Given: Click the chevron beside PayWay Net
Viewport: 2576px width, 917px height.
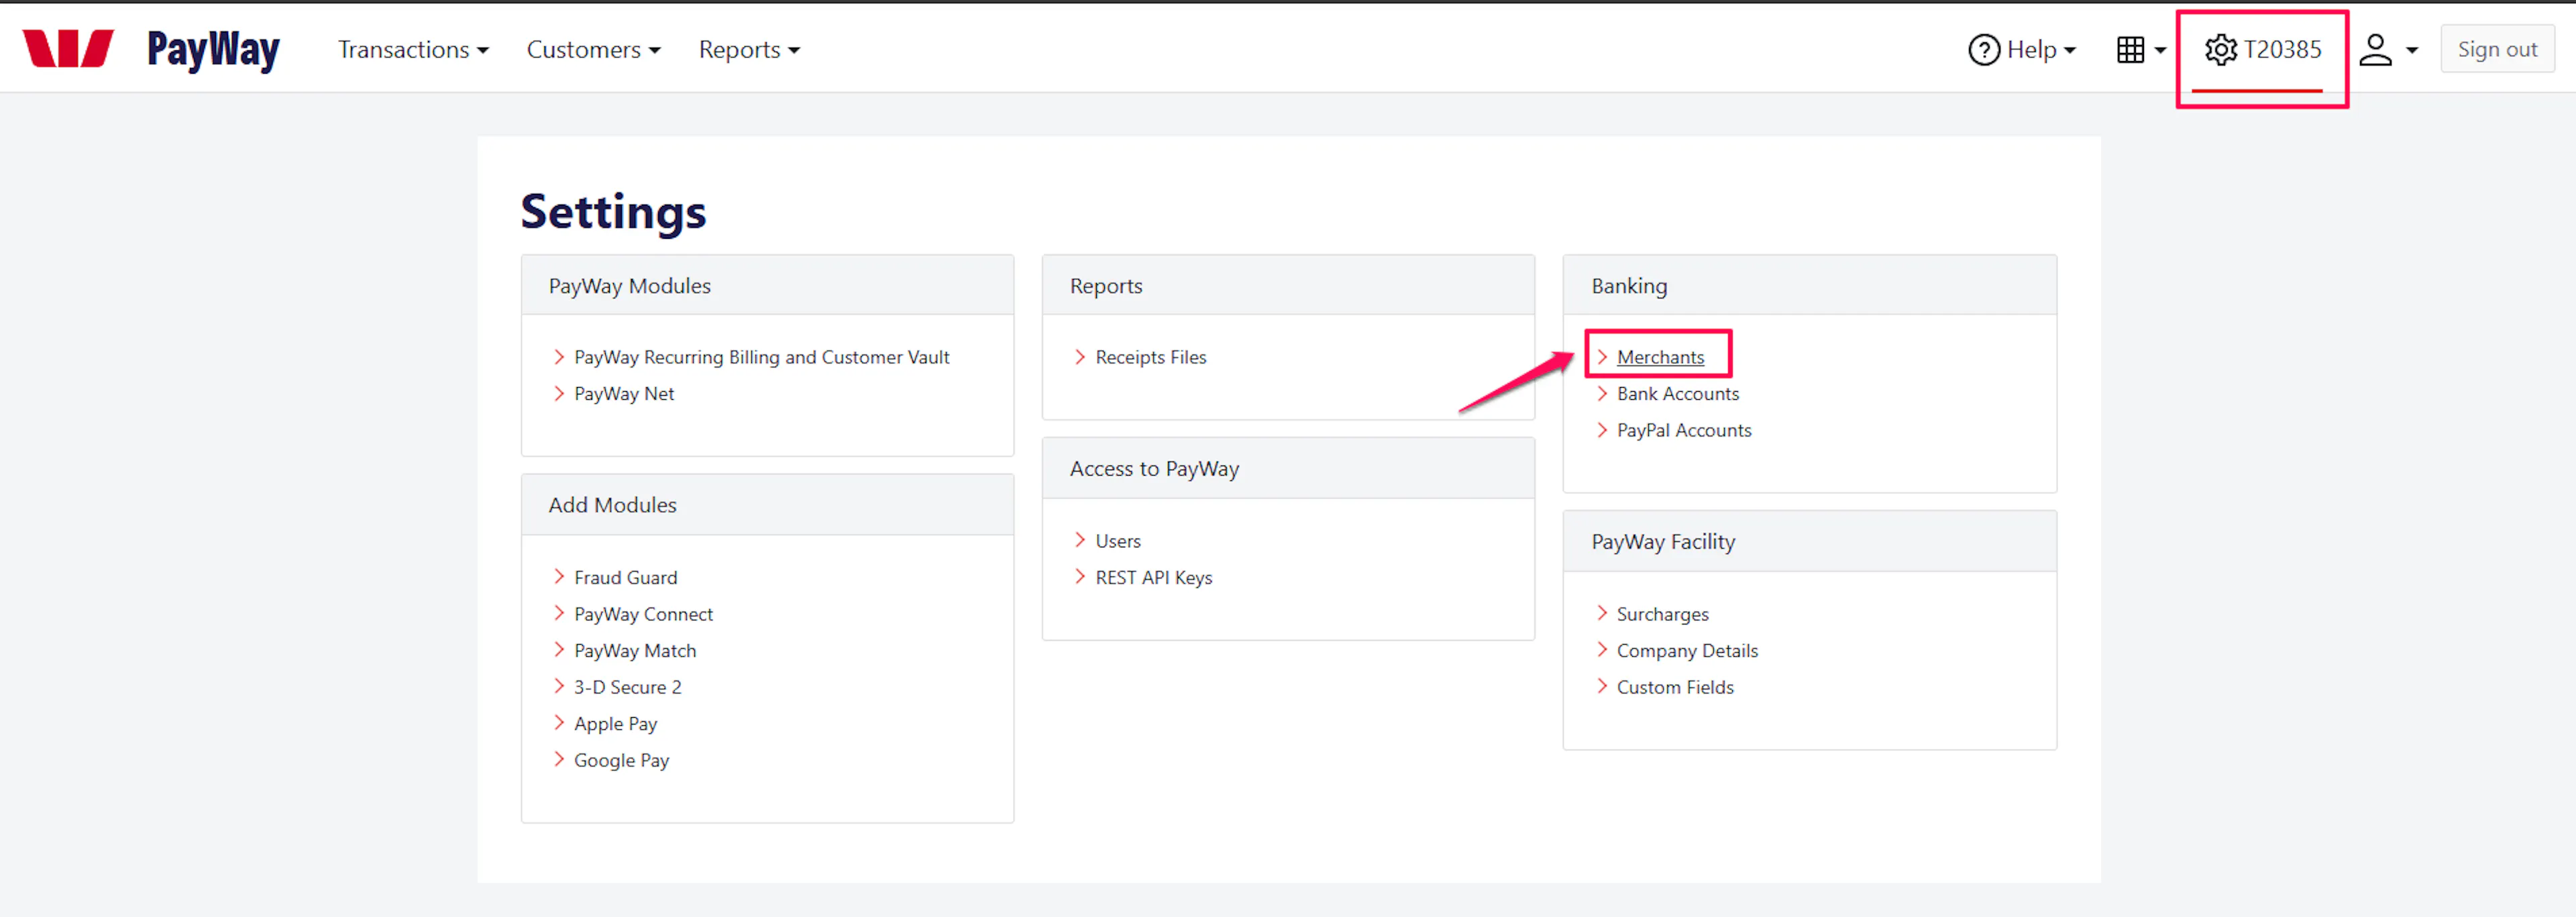Looking at the screenshot, I should (x=559, y=393).
